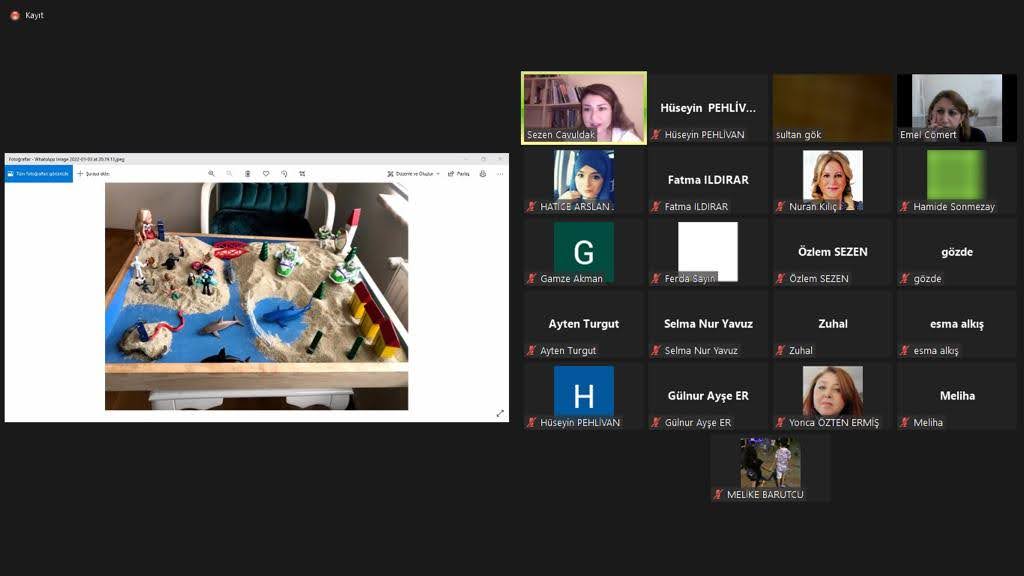
Task: Click the fullscreen expand arrows icon
Action: pyautogui.click(x=500, y=413)
